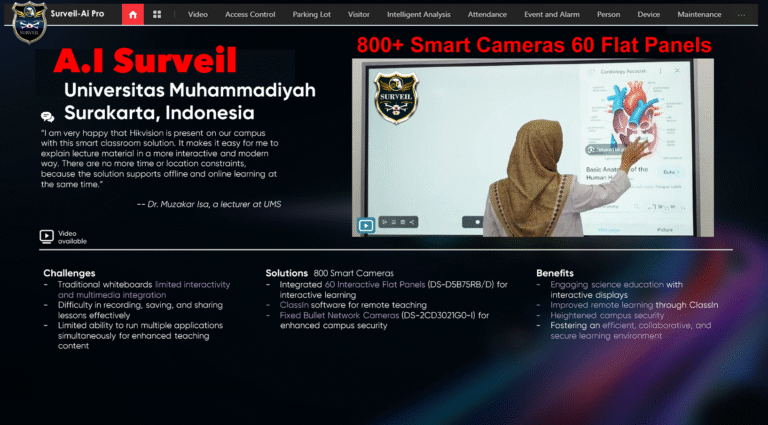Click 'Difficulty in recording, saving' bullet
Viewport: 768px width, 425px height.
click(x=140, y=310)
